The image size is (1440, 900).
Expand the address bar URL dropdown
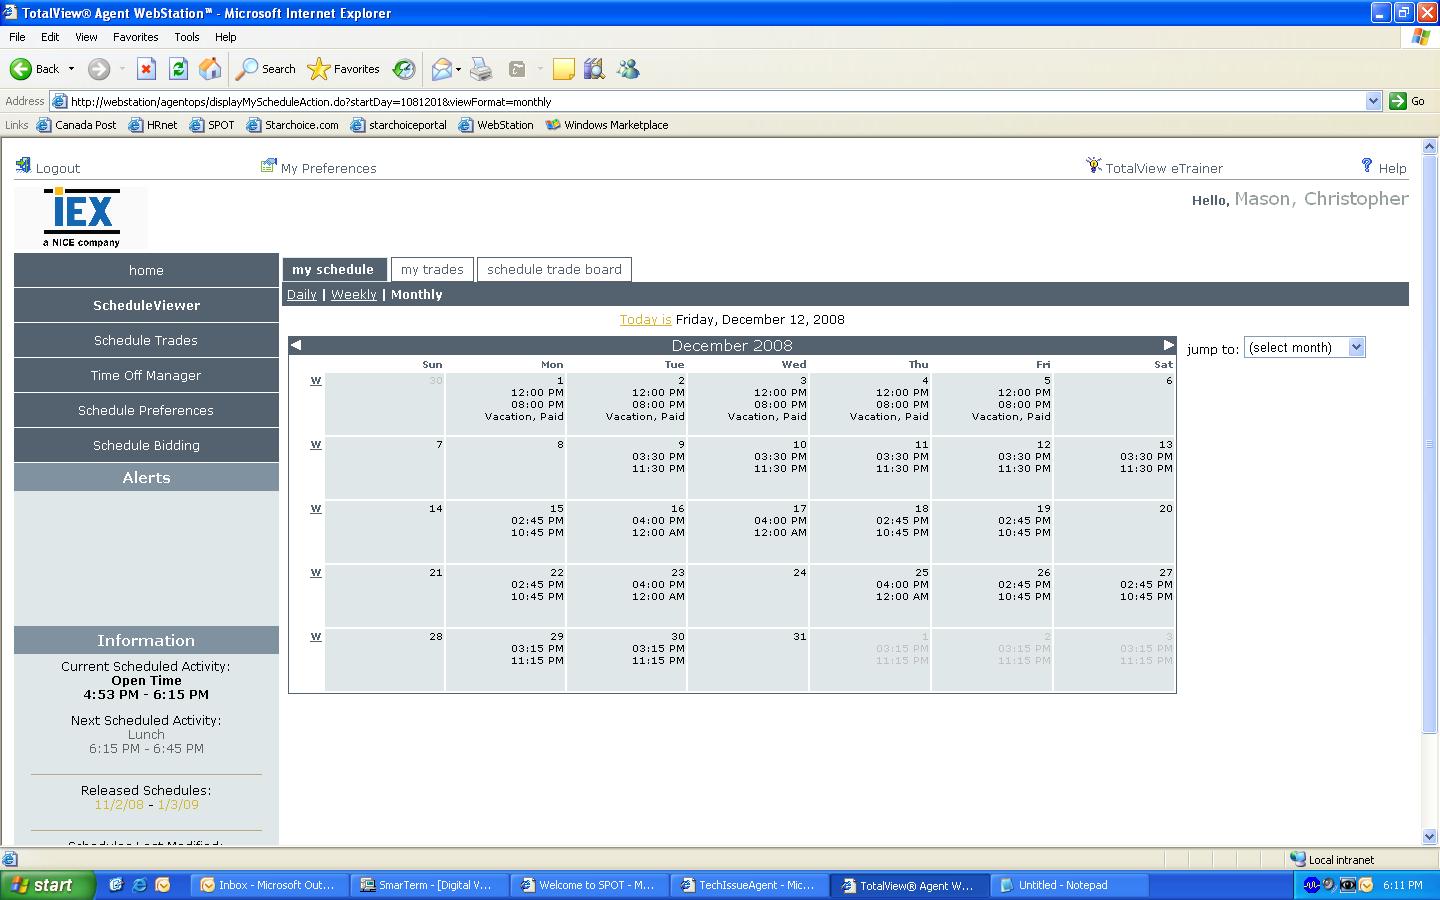coord(1373,101)
